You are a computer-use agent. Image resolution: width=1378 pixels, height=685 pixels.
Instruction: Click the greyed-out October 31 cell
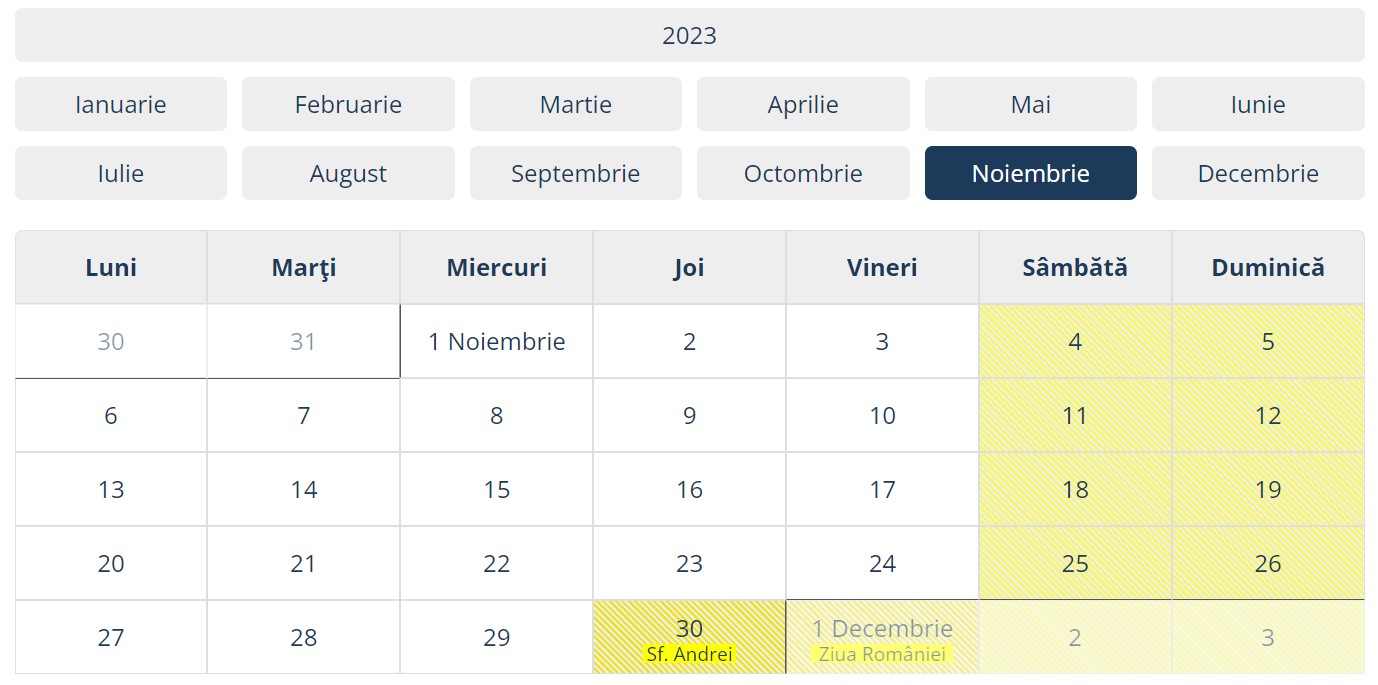pyautogui.click(x=303, y=342)
